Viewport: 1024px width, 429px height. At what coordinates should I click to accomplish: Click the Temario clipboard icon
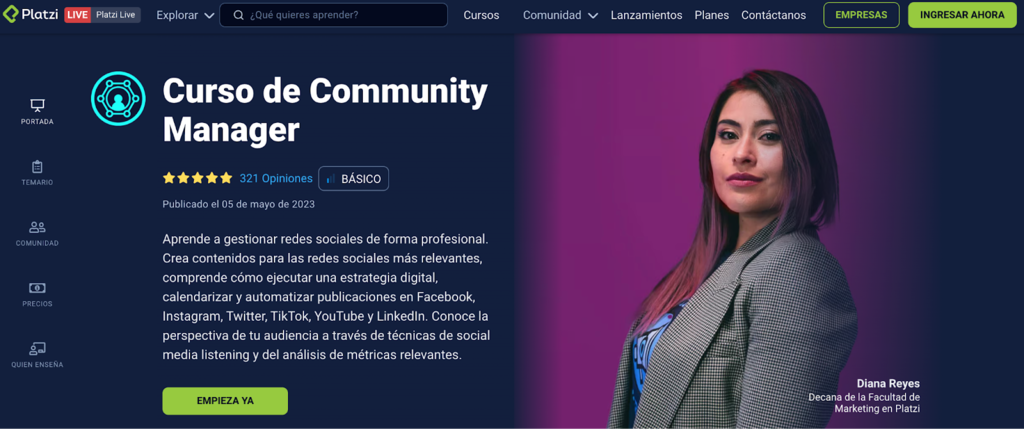(x=37, y=167)
